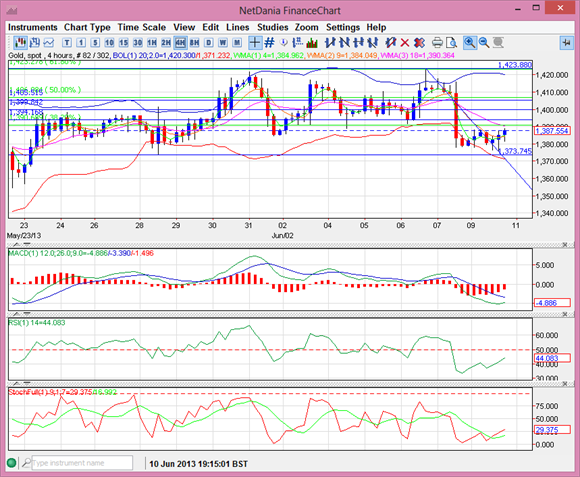Viewport: 580px width, 477px height.
Task: Toggle the chart grid lines icon
Action: (270, 43)
